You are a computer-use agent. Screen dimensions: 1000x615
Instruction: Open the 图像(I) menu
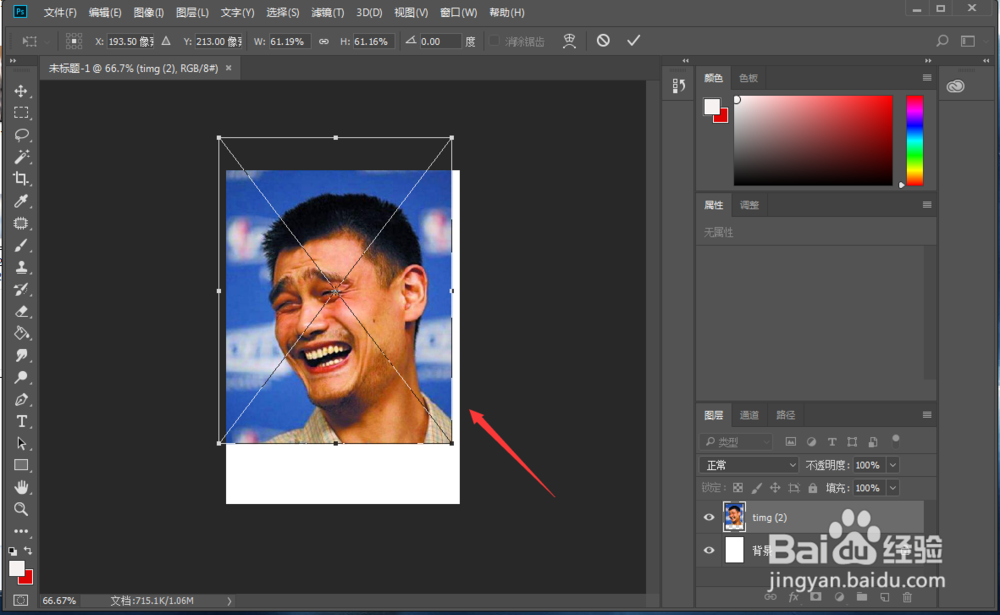[149, 12]
